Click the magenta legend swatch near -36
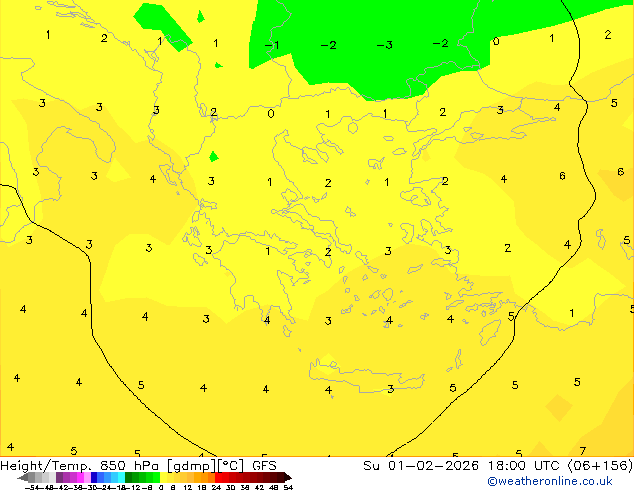The height and width of the screenshot is (490, 634). [80, 477]
